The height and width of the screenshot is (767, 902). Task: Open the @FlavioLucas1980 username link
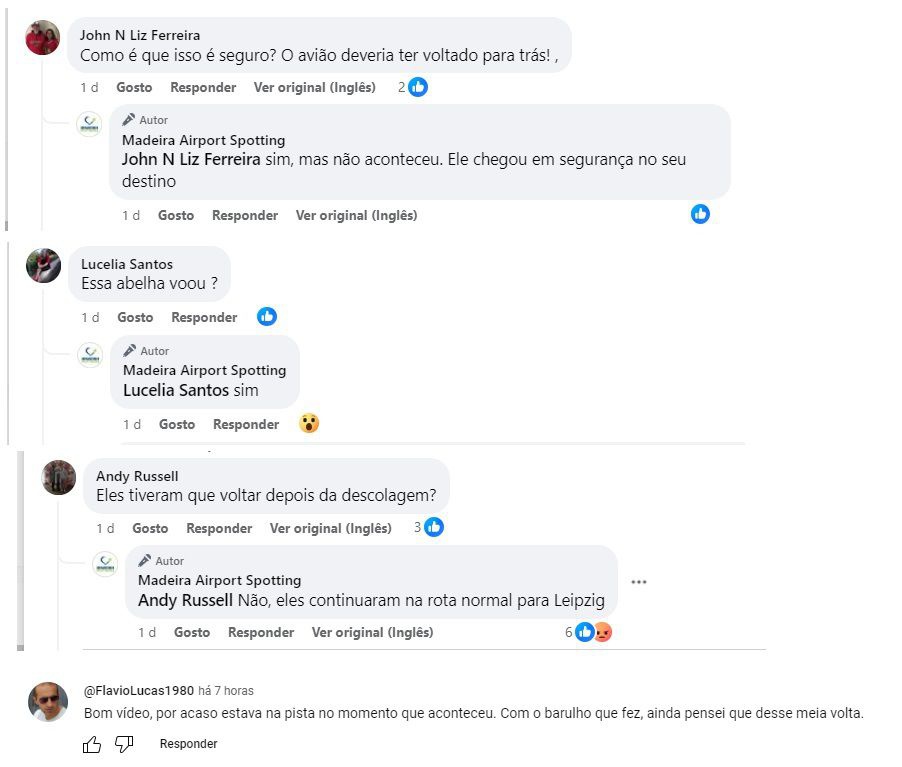pos(138,690)
